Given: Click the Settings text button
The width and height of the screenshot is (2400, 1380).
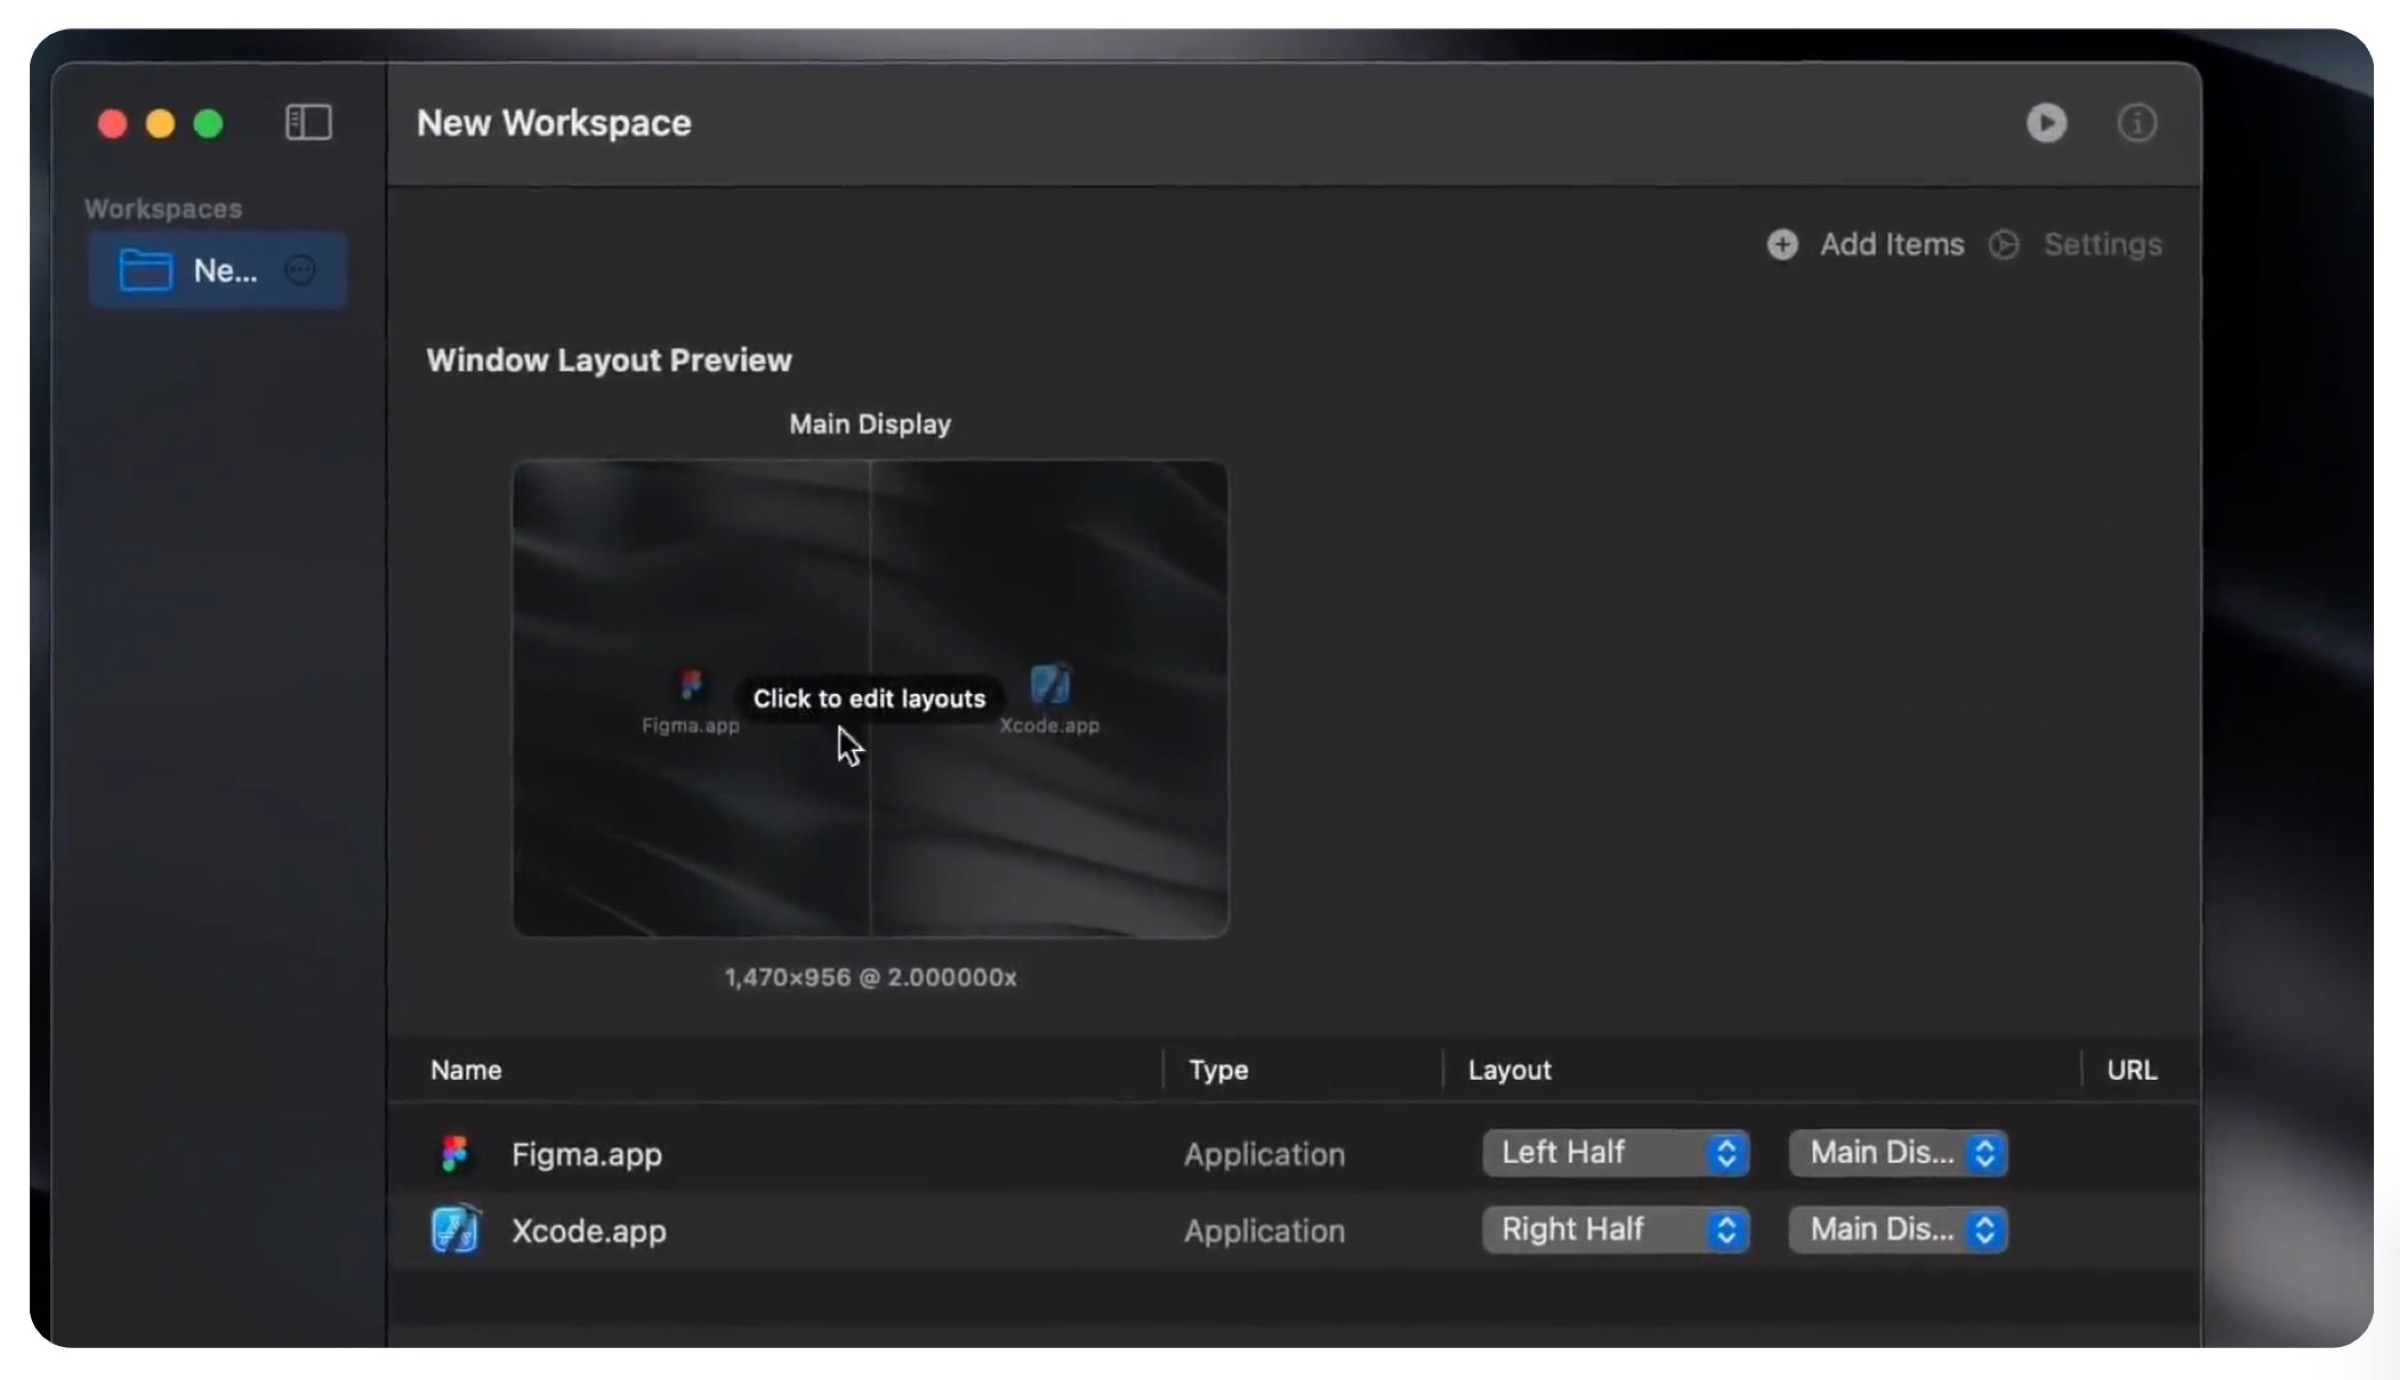Looking at the screenshot, I should coord(2102,245).
